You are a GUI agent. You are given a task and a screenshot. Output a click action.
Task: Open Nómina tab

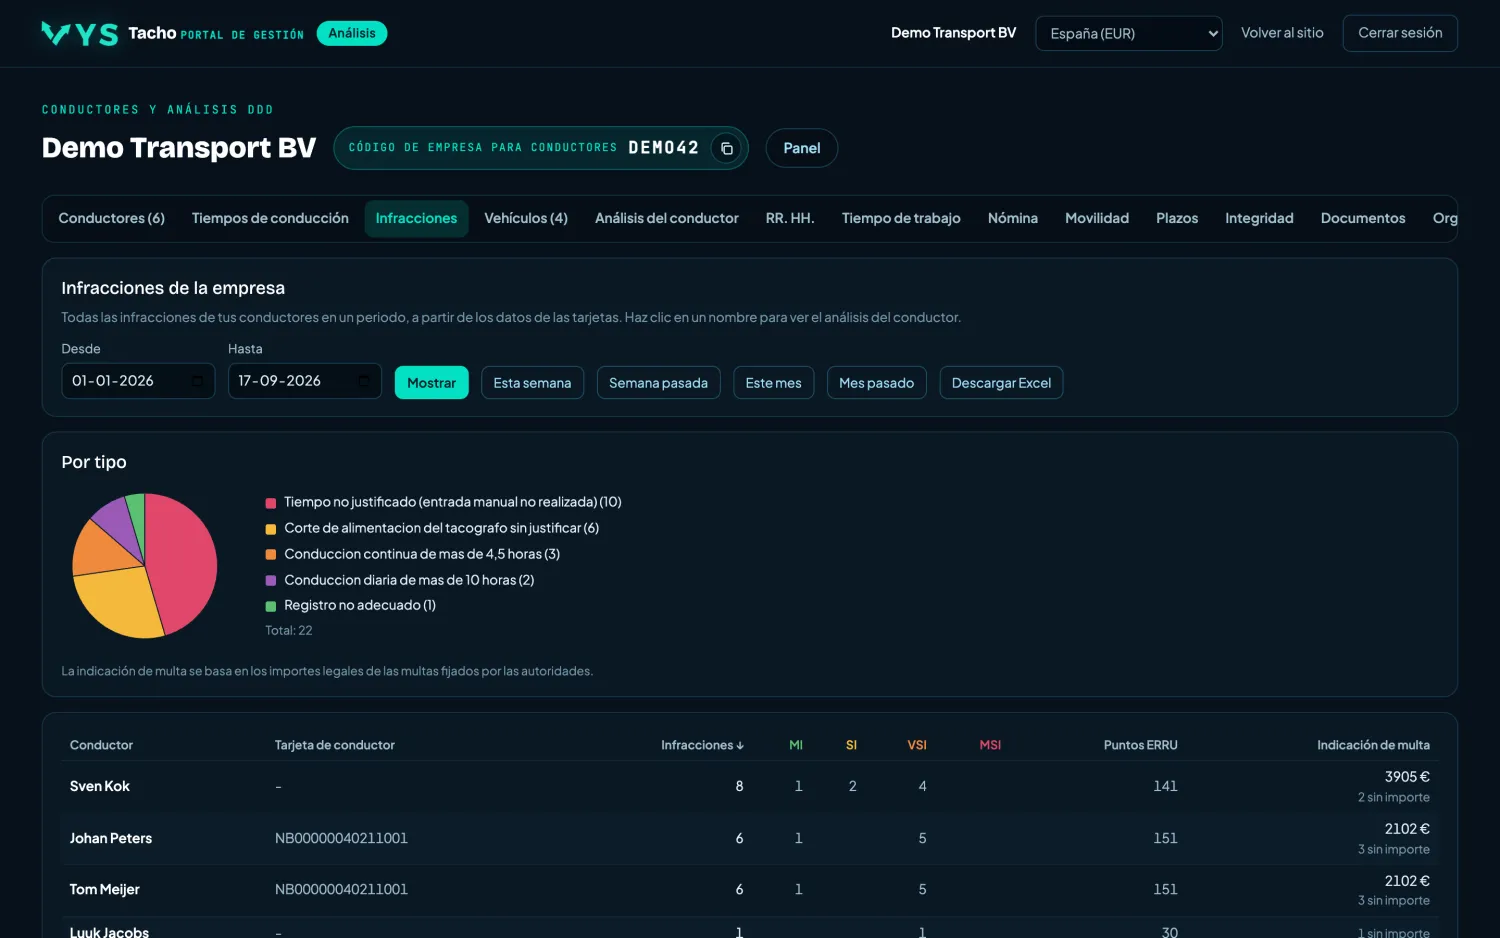click(1013, 218)
